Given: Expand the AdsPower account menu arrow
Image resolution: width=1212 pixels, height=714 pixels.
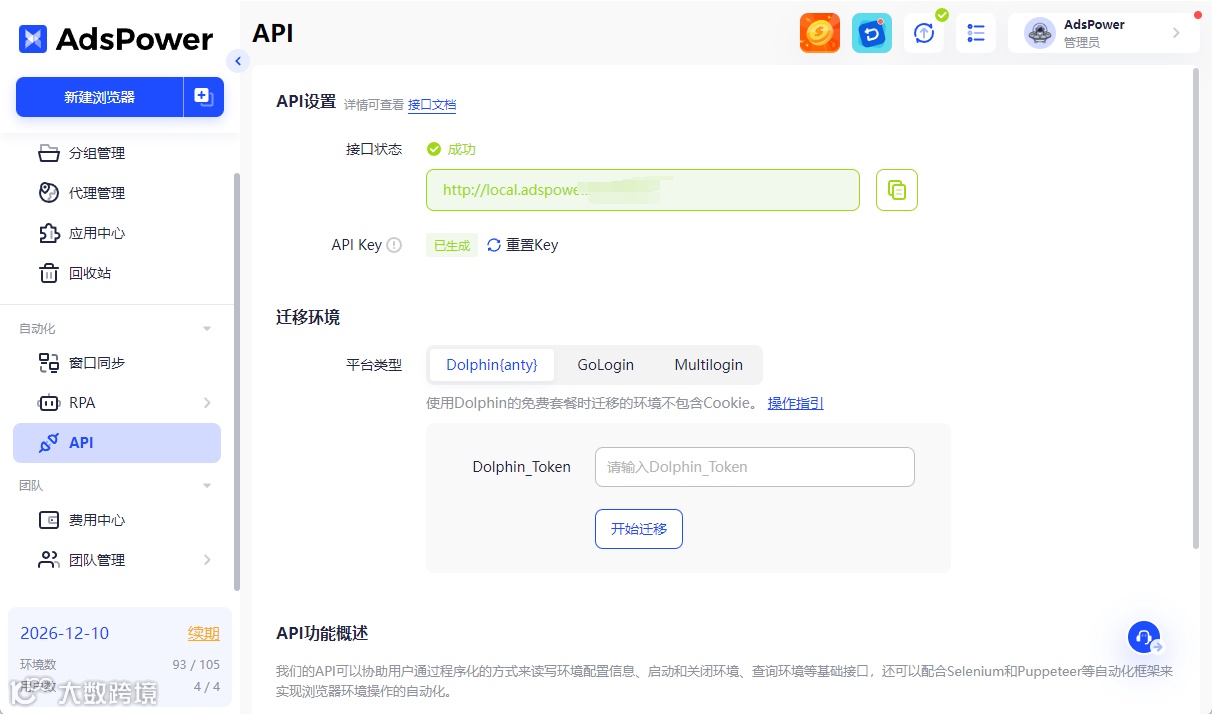Looking at the screenshot, I should pyautogui.click(x=1176, y=33).
